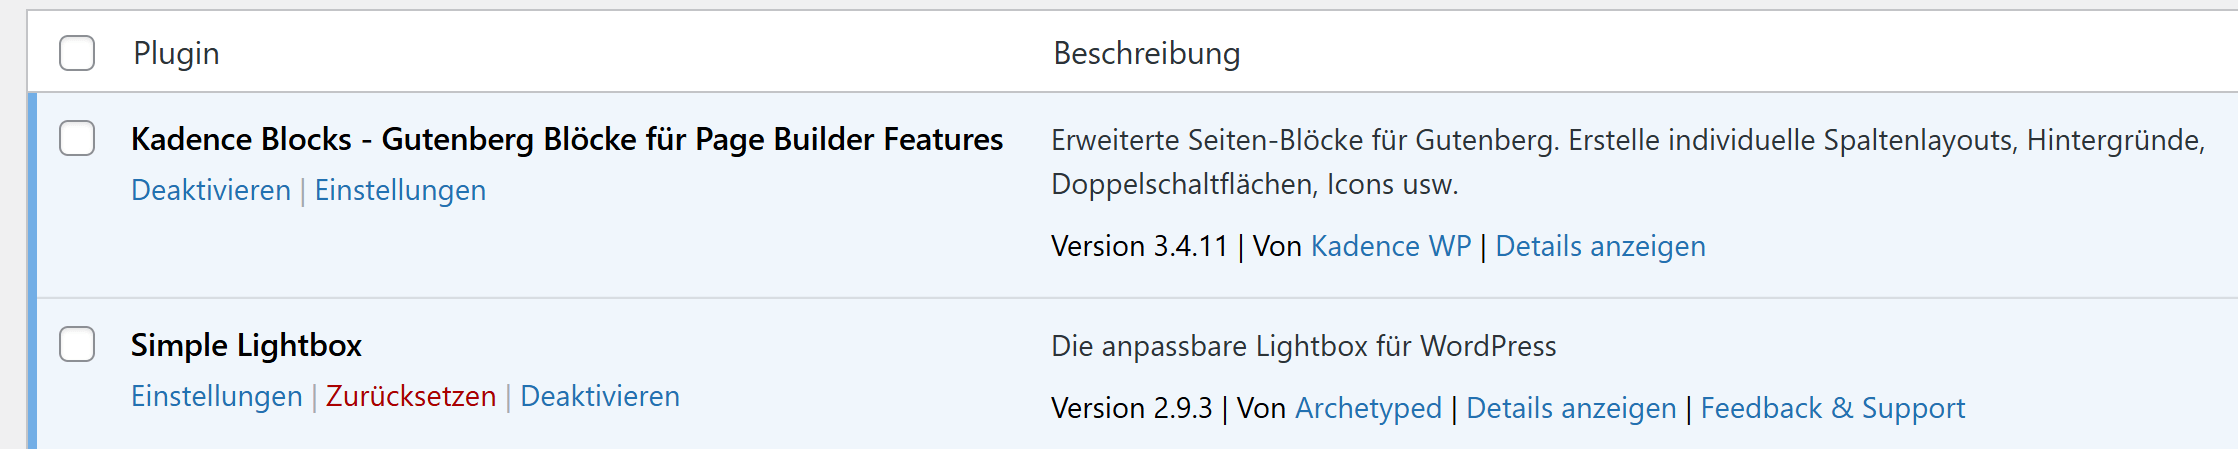Open Feedback & Support link
2238x449 pixels.
click(x=1832, y=408)
